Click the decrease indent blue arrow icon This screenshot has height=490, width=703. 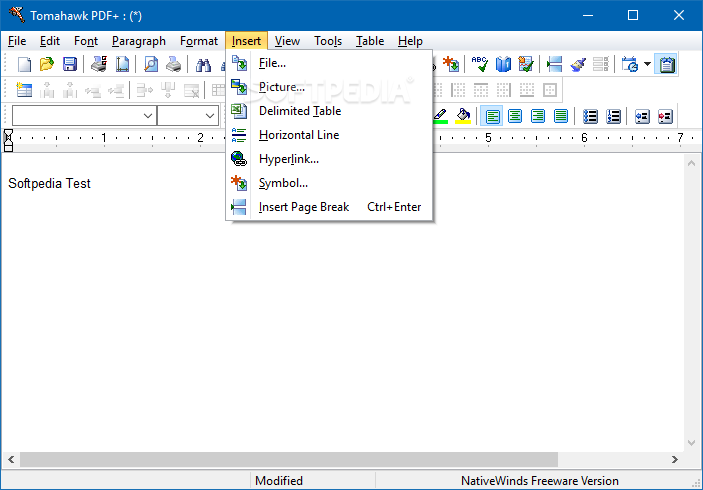click(642, 117)
